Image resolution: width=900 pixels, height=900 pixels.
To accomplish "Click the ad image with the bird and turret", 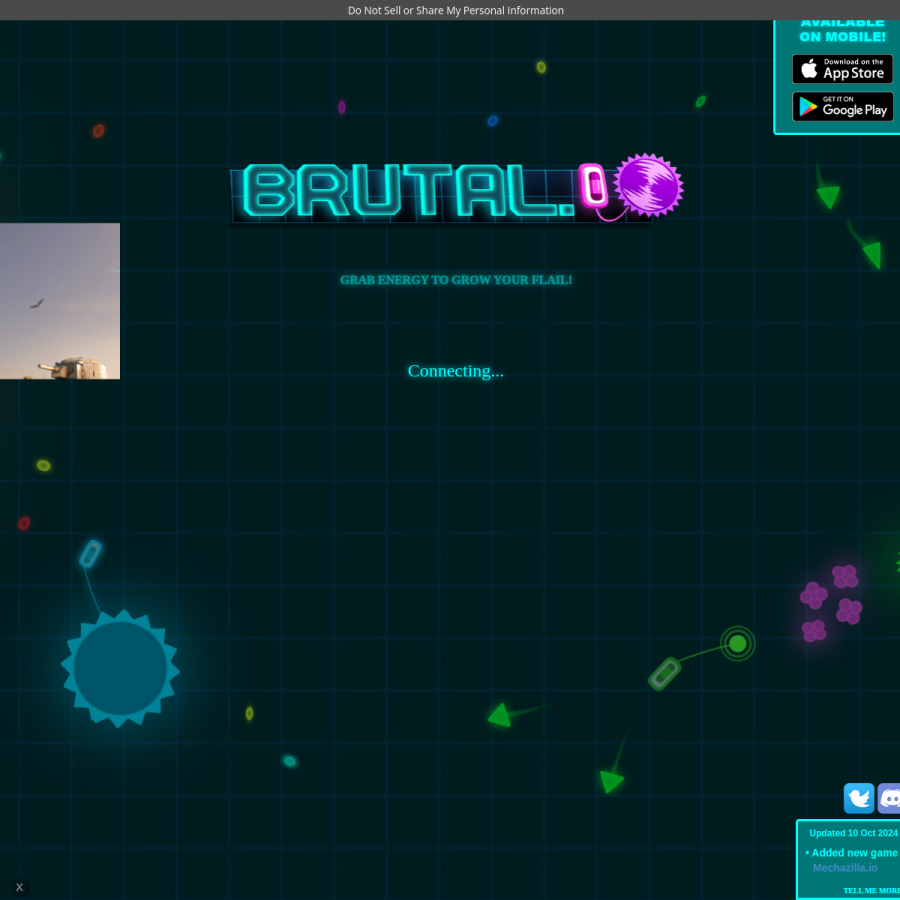I will click(x=60, y=301).
